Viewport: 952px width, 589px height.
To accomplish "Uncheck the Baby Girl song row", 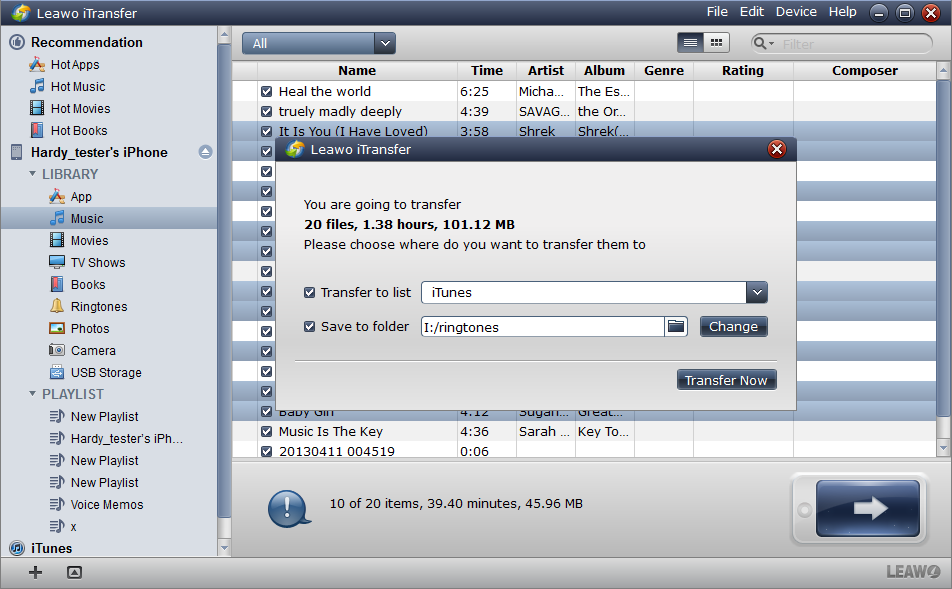I will click(x=267, y=412).
